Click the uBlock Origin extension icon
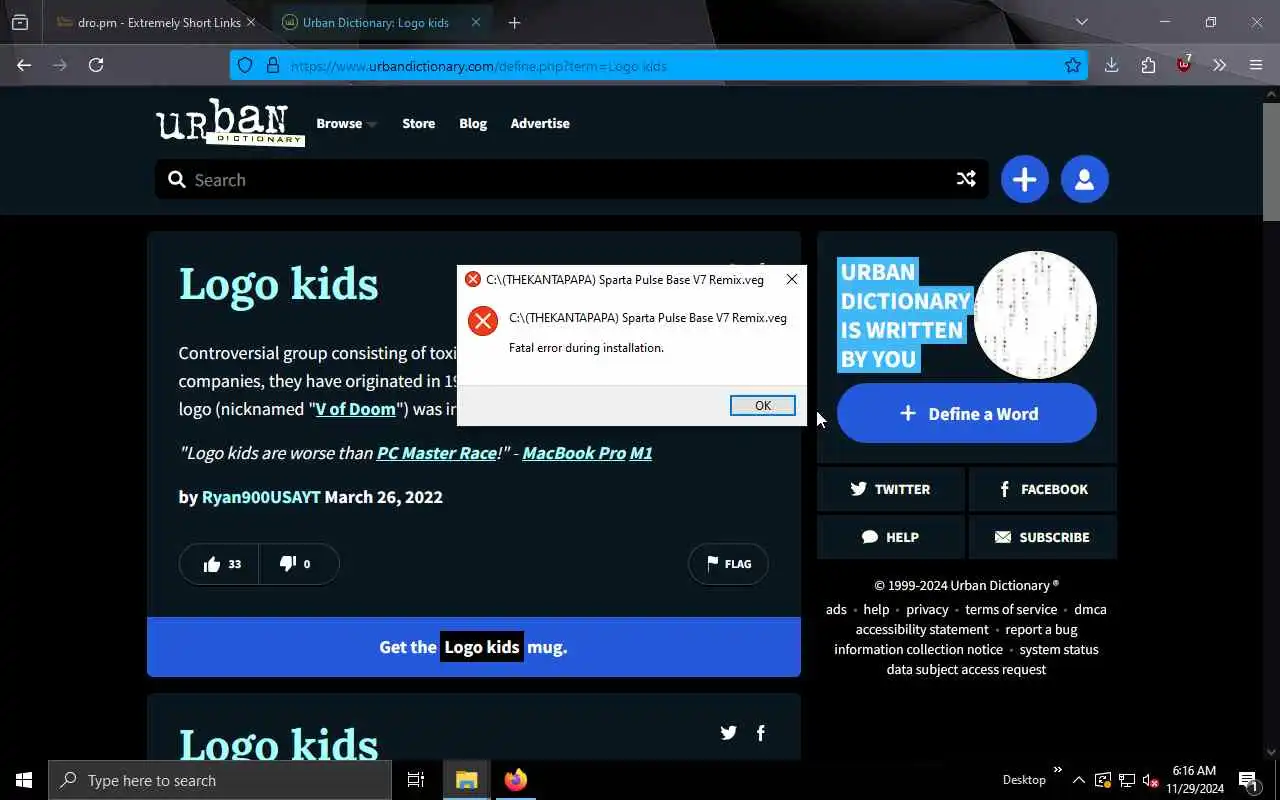This screenshot has width=1280, height=800. [x=1184, y=65]
